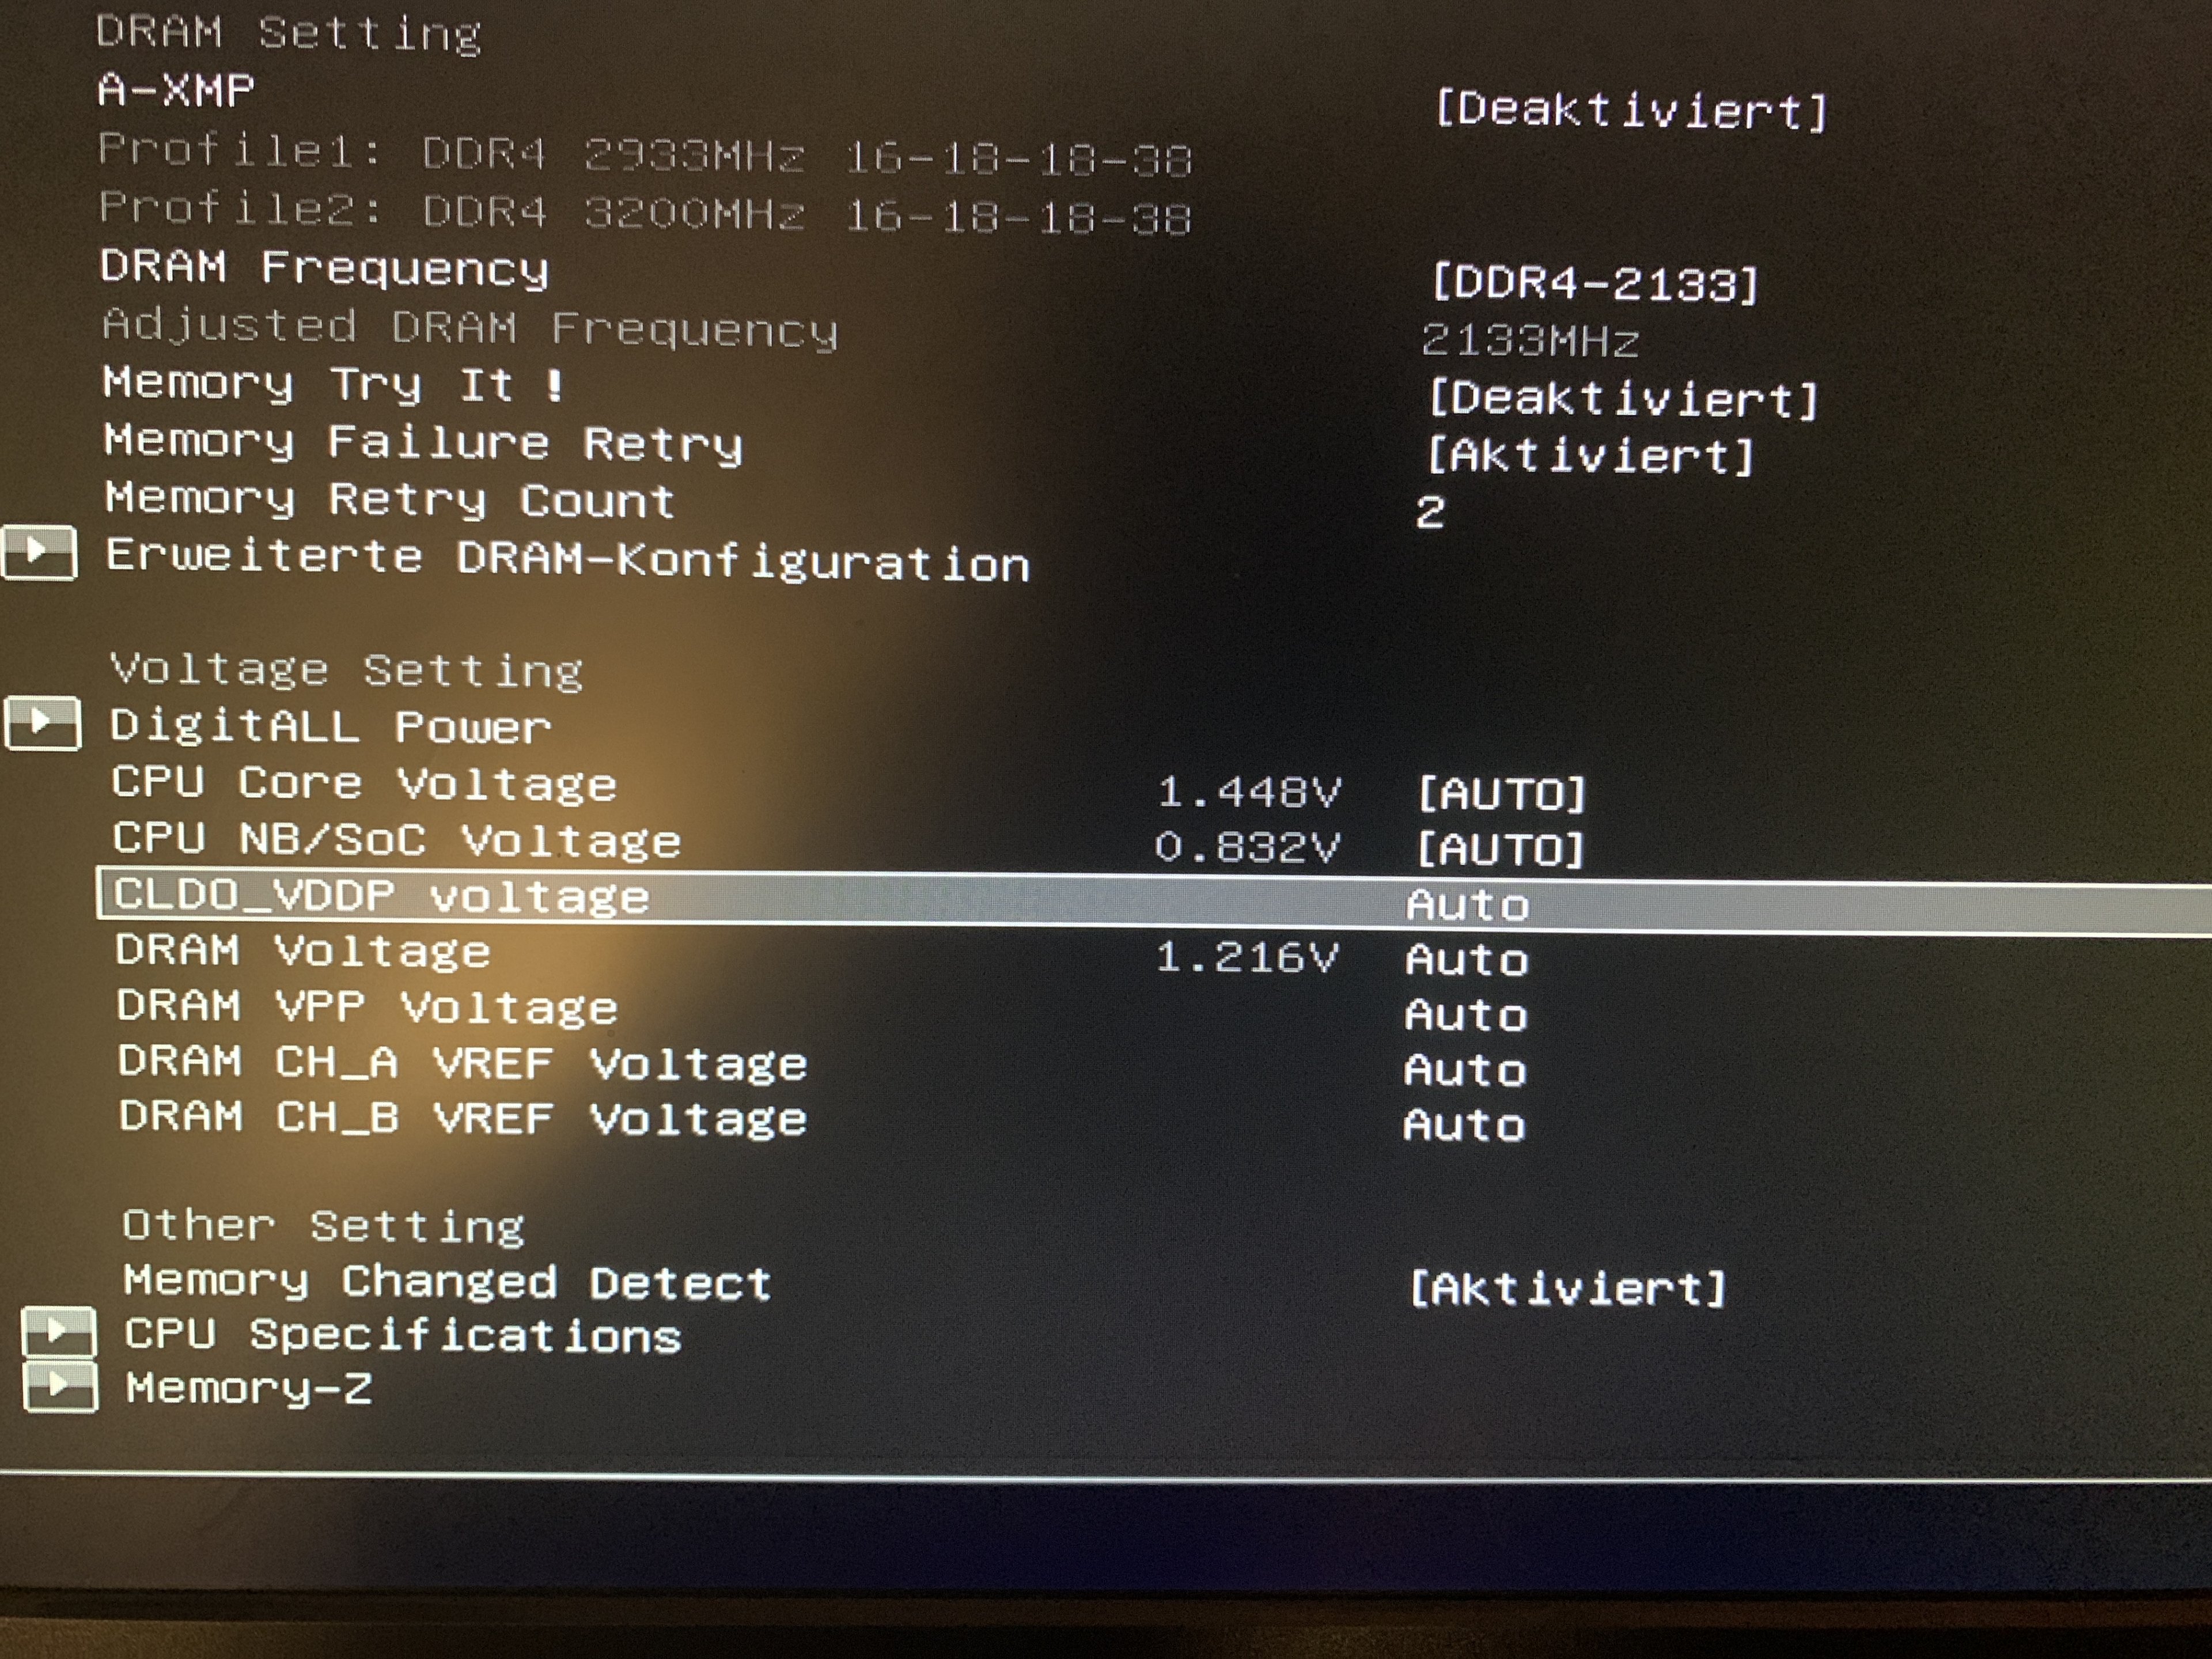Open Erweiterte DRAM-Konfiguration submenu
Viewport: 2212px width, 1659px height.
567,560
